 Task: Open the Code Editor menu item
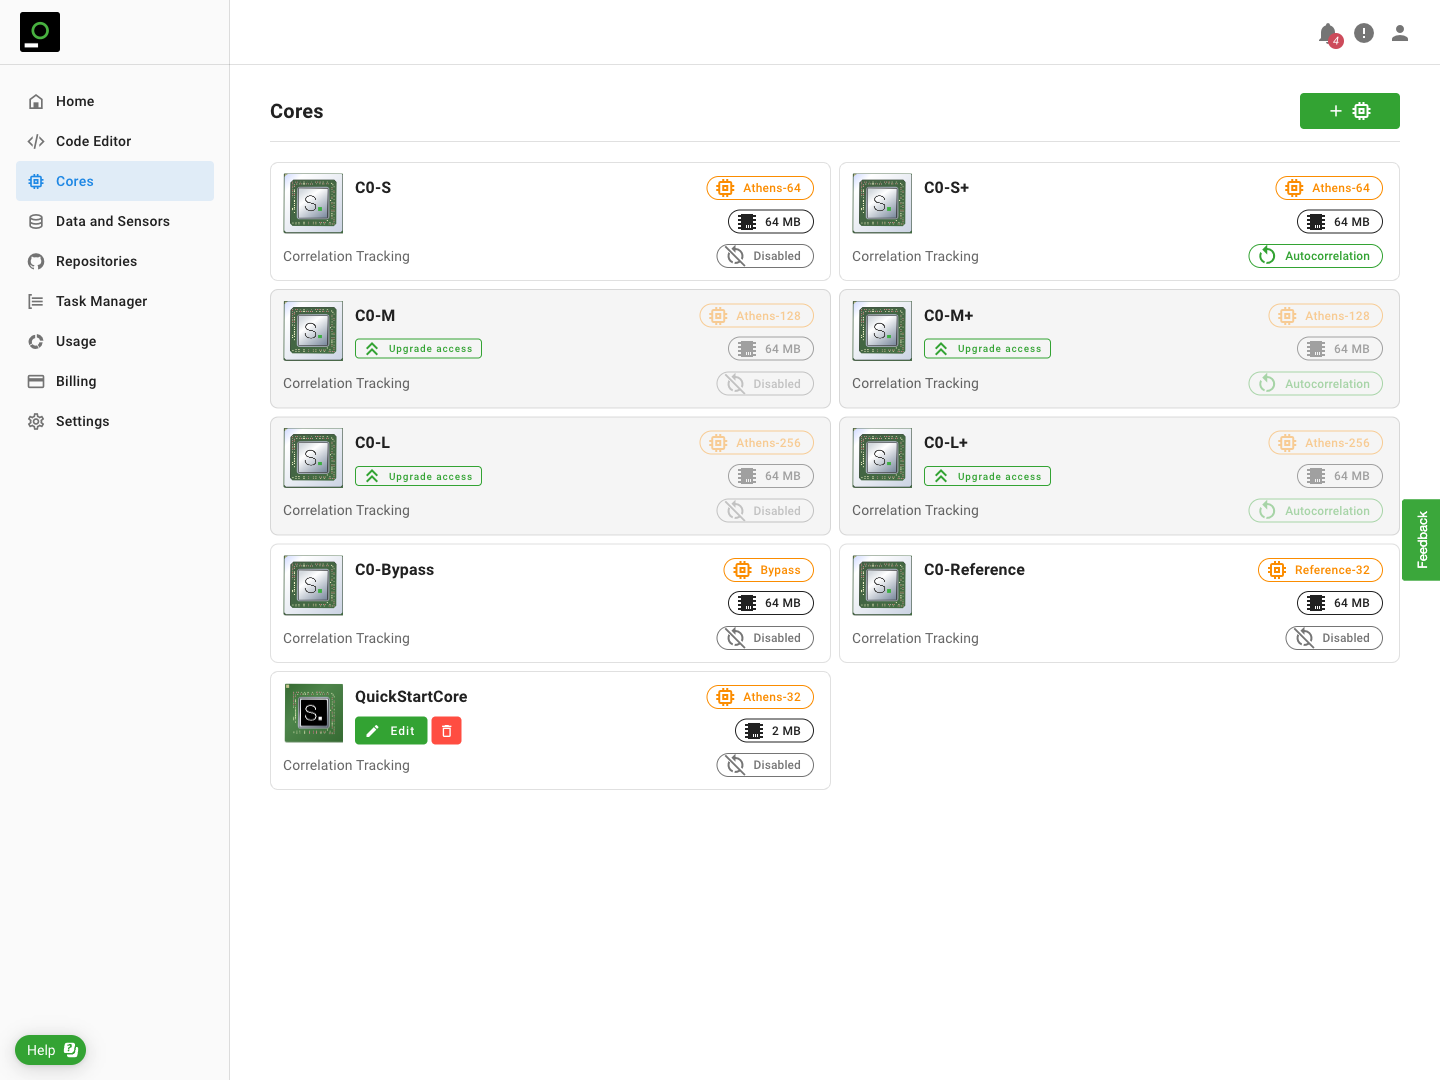coord(93,141)
